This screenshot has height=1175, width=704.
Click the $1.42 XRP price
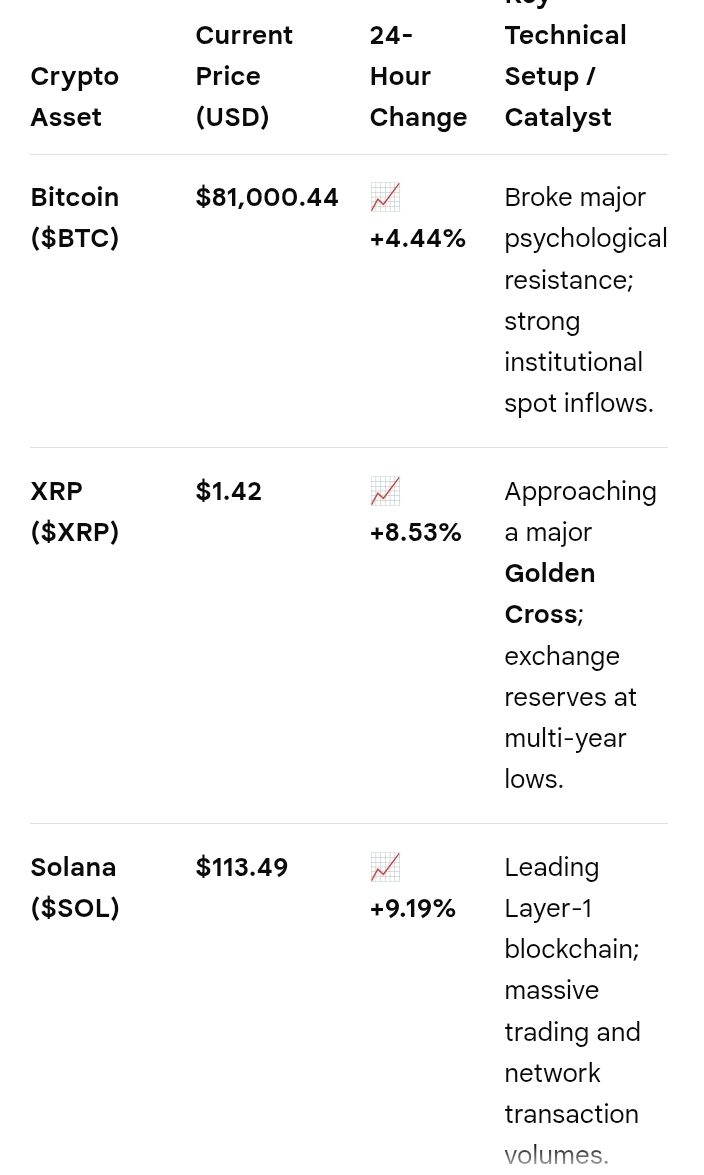point(229,491)
